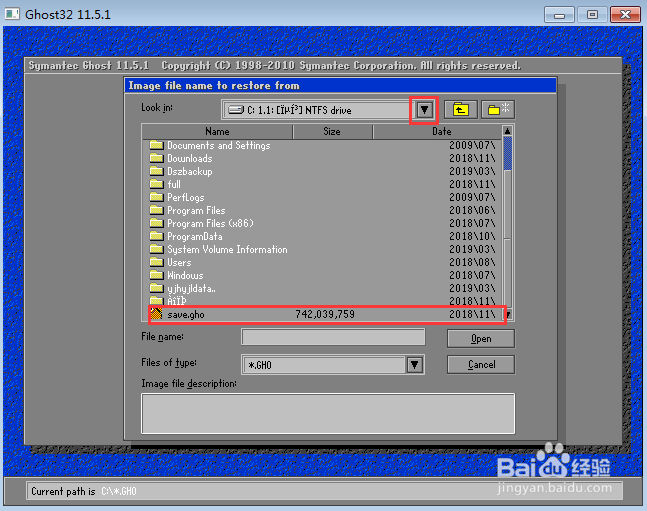Image resolution: width=647 pixels, height=511 pixels.
Task: Create new folder icon
Action: 498,110
